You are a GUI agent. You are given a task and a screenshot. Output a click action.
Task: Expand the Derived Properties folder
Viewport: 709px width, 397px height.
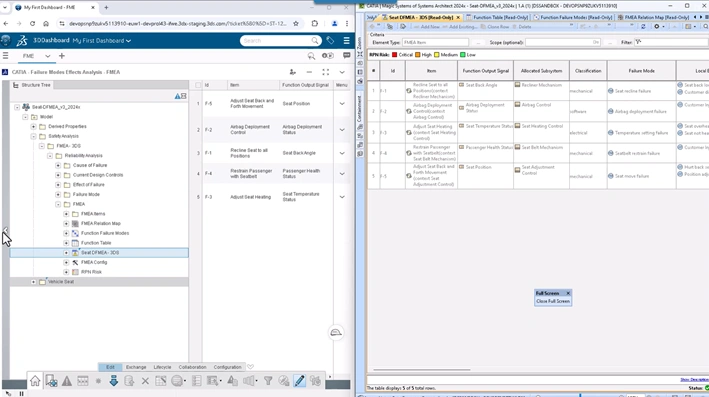pyautogui.click(x=33, y=127)
